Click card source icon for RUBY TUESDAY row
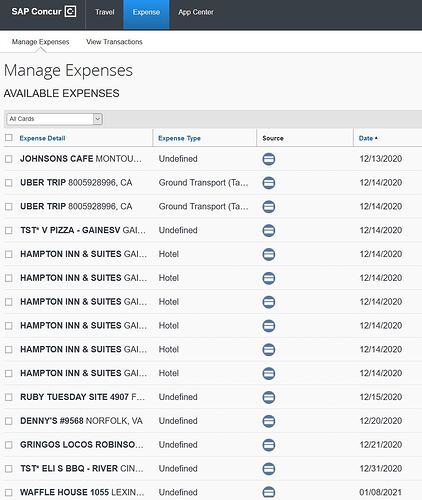The image size is (422, 500). coord(269,397)
